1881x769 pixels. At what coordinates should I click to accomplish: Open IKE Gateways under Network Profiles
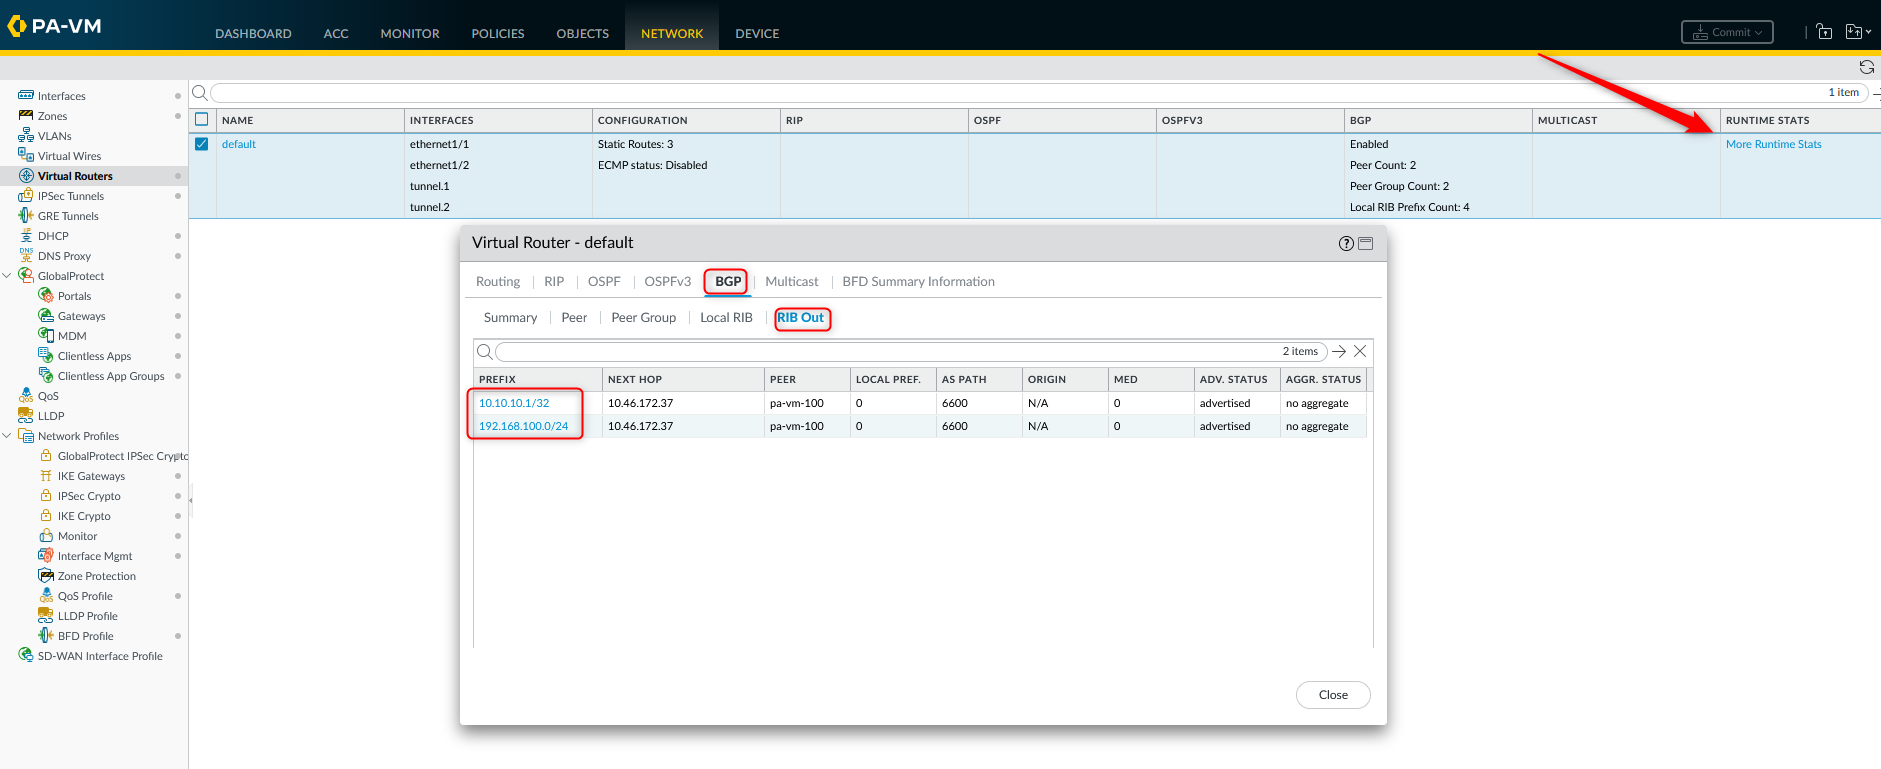click(x=91, y=476)
